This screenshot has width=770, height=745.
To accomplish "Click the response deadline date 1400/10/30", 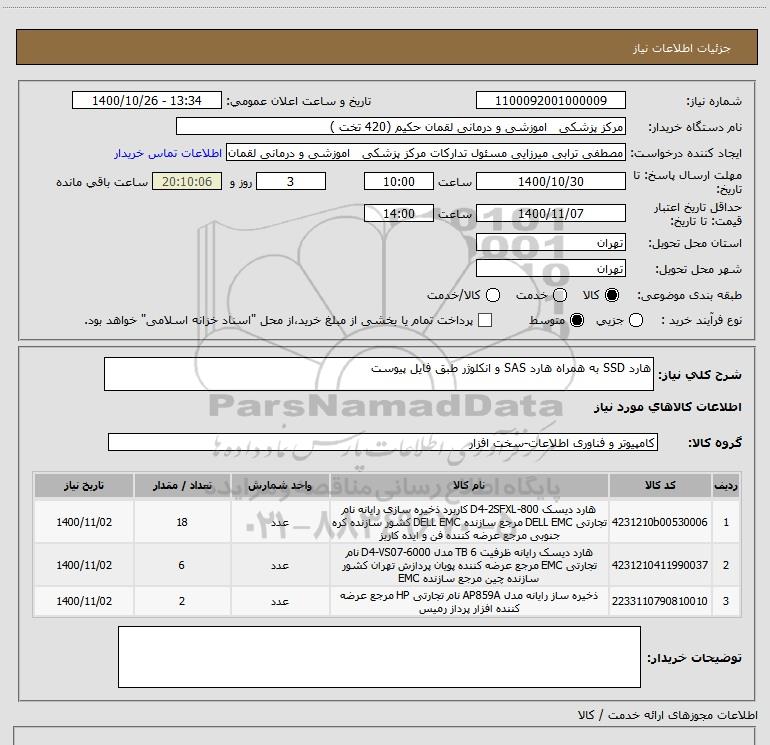I will coord(550,182).
